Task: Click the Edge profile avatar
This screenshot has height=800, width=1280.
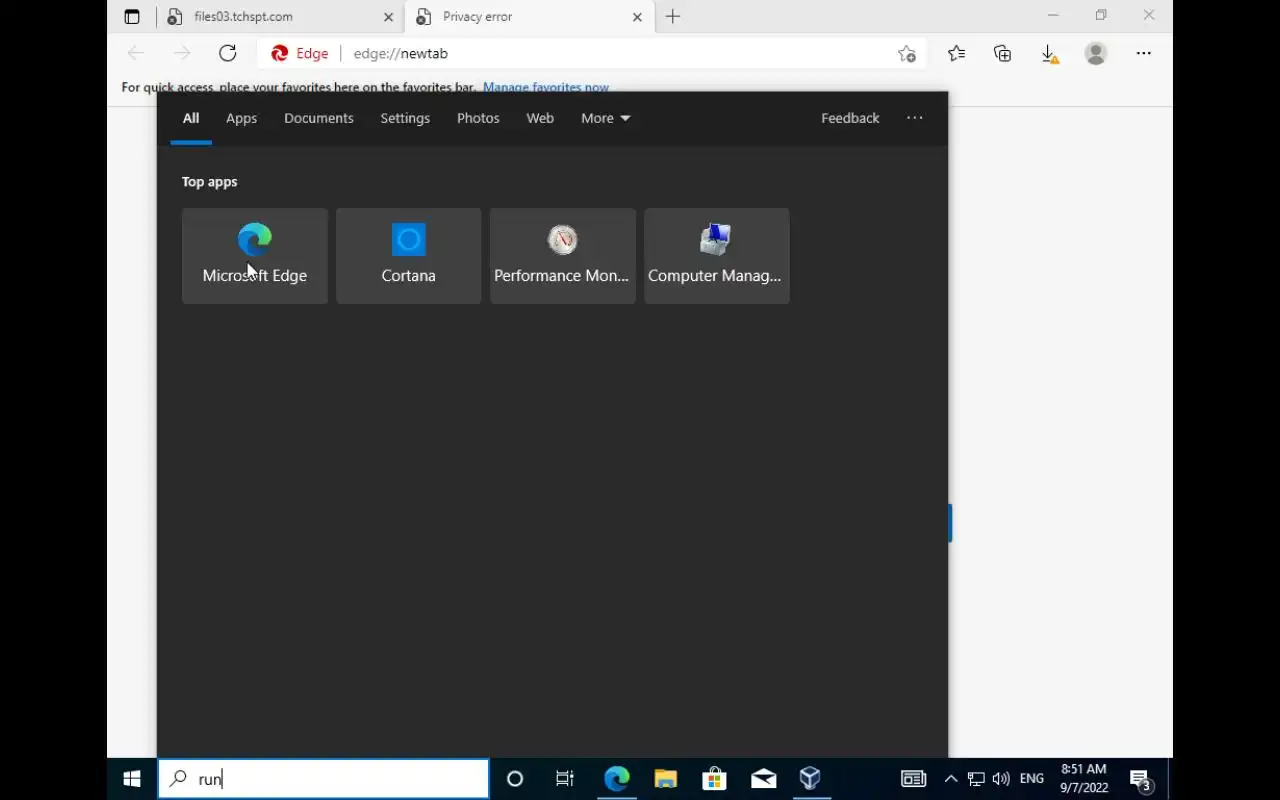Action: (1096, 53)
